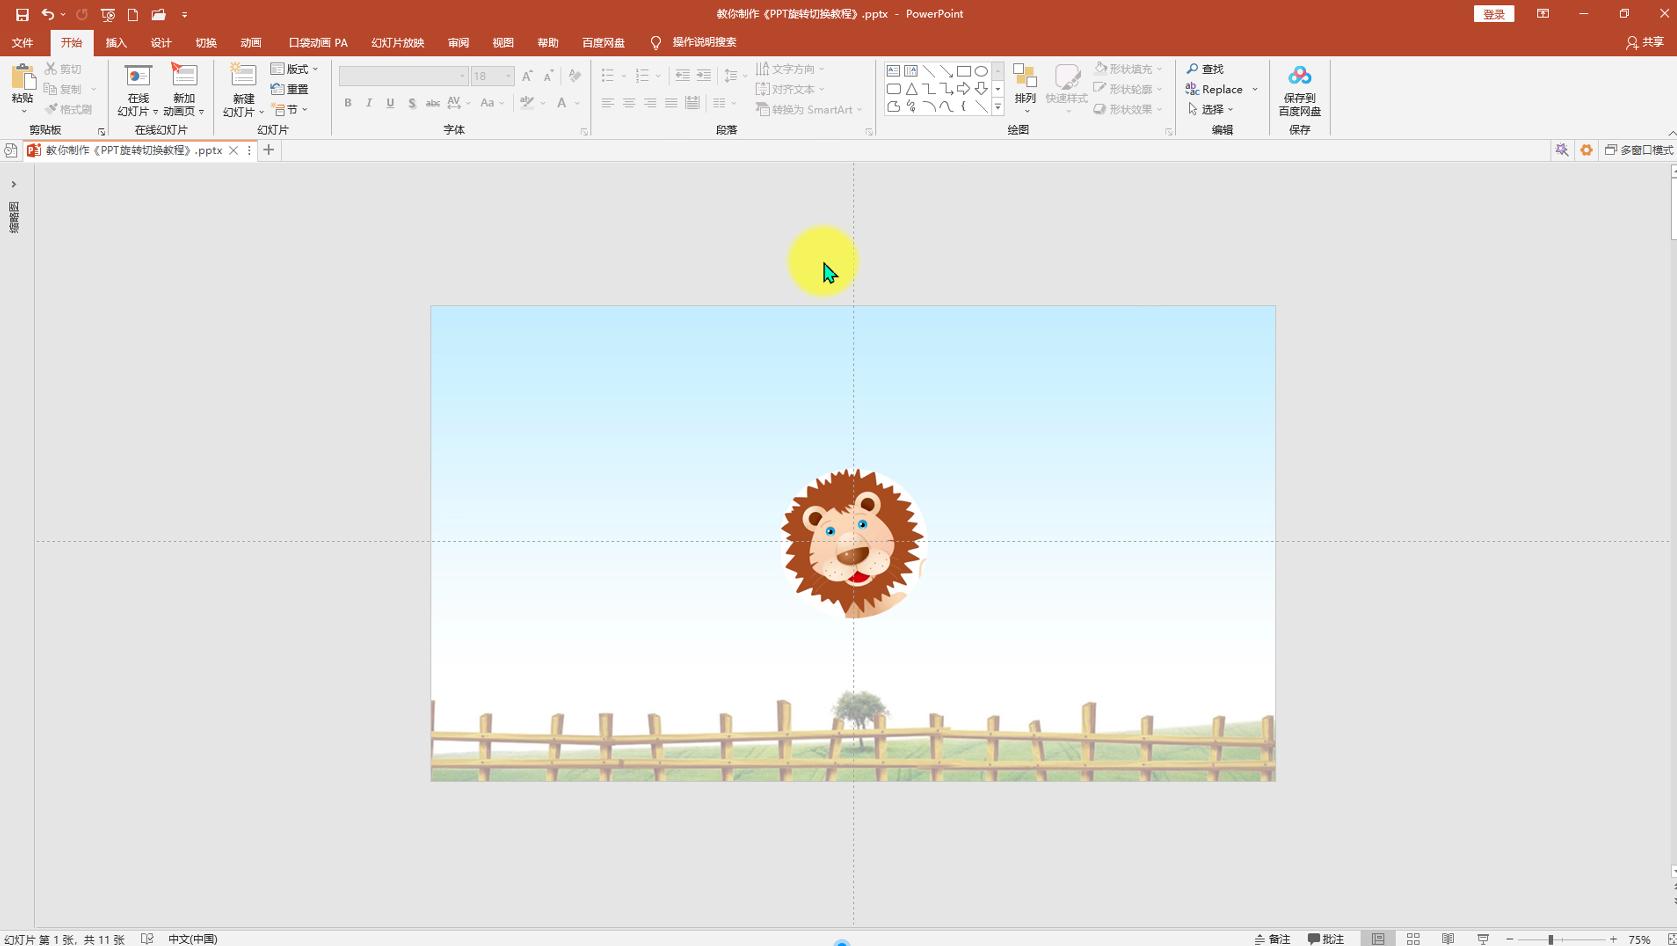Viewport: 1677px width, 946px height.
Task: Click the 登录 login button
Action: pos(1493,14)
